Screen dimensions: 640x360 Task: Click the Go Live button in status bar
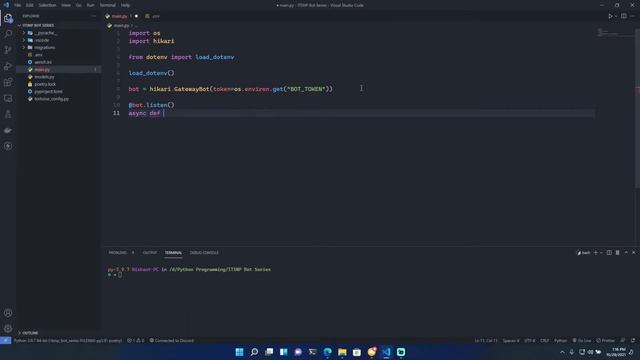[x=582, y=340]
